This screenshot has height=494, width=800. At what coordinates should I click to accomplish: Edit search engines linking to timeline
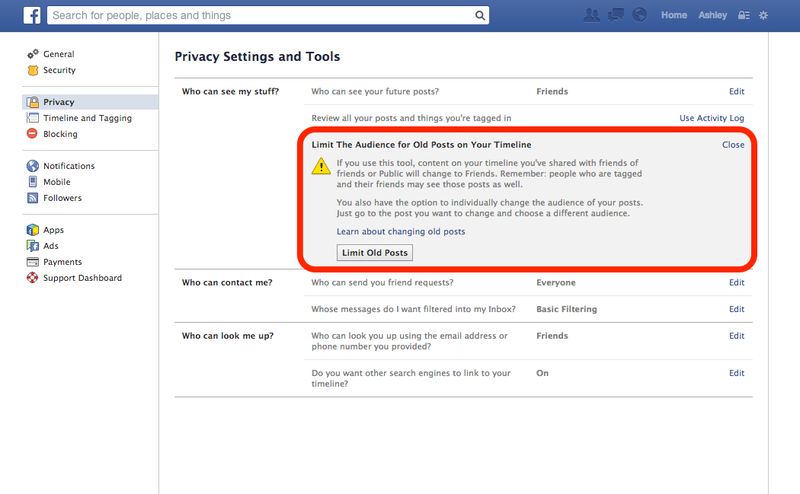click(x=736, y=373)
